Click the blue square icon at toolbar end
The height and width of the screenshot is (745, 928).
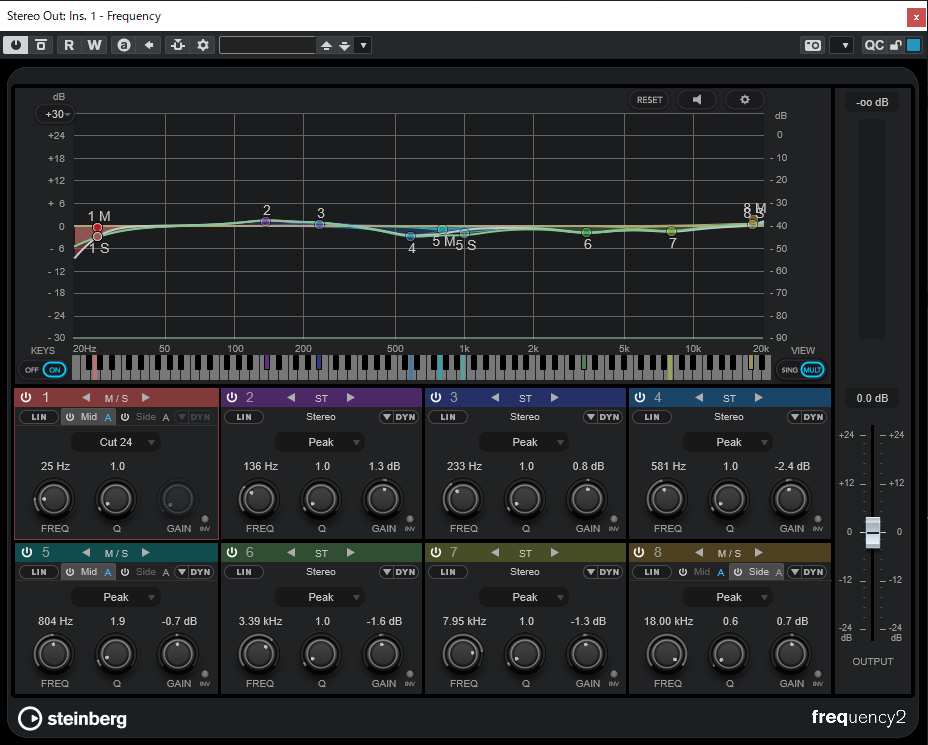914,45
